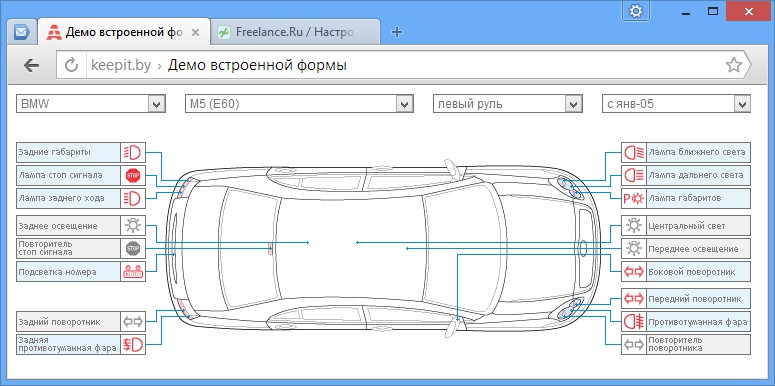Select the Противотуманная фара label
Image resolution: width=775 pixels, height=386 pixels.
point(698,322)
